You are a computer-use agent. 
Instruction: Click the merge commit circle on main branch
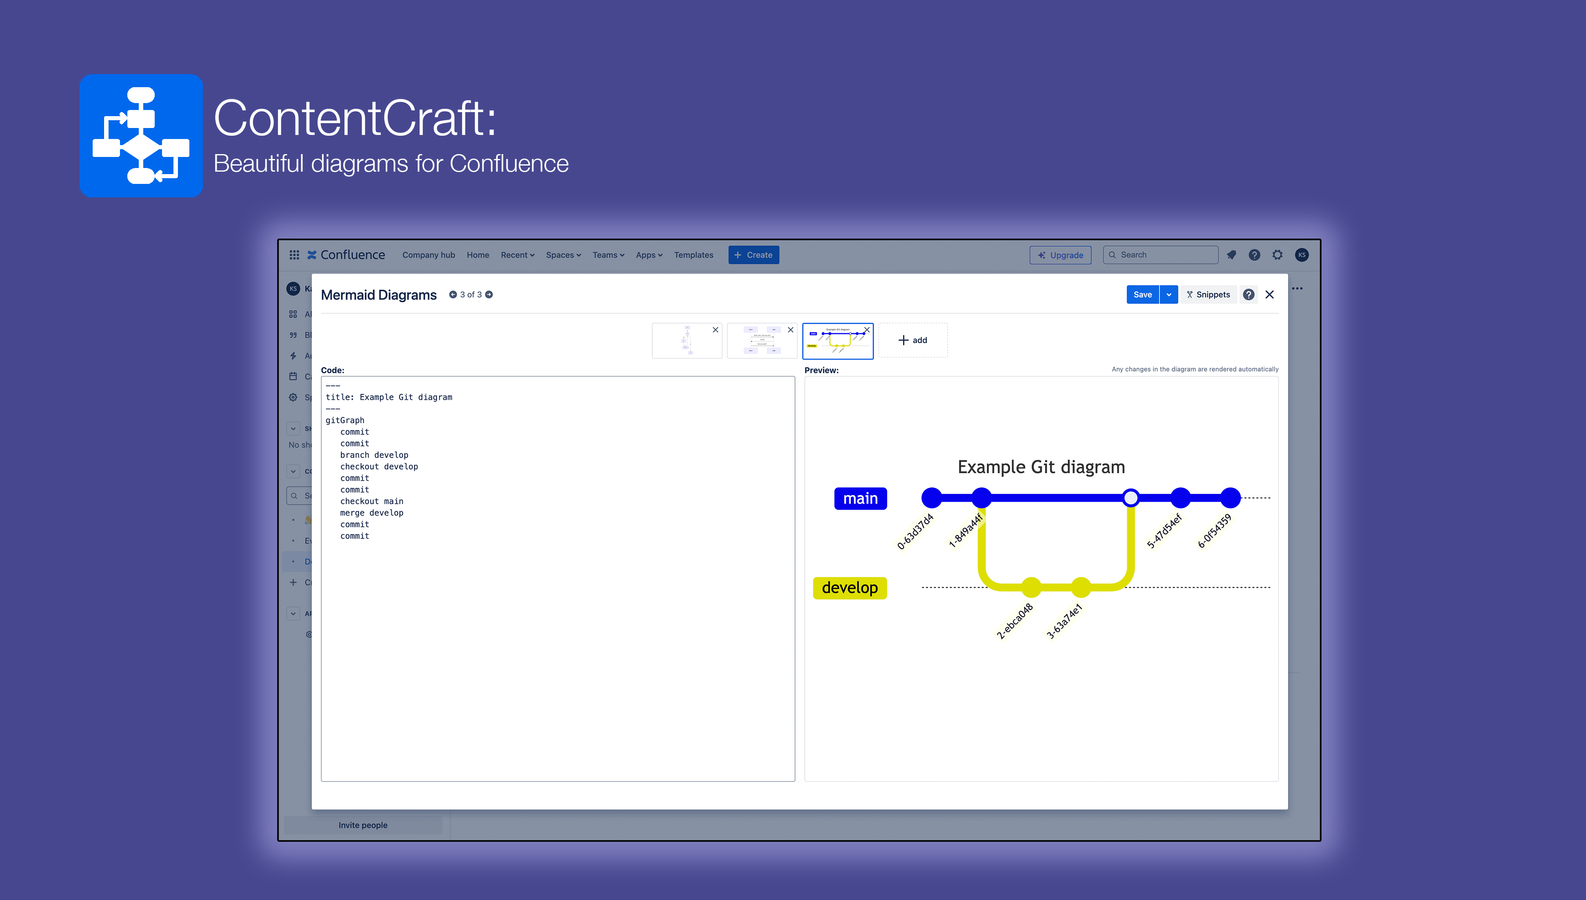tap(1131, 498)
